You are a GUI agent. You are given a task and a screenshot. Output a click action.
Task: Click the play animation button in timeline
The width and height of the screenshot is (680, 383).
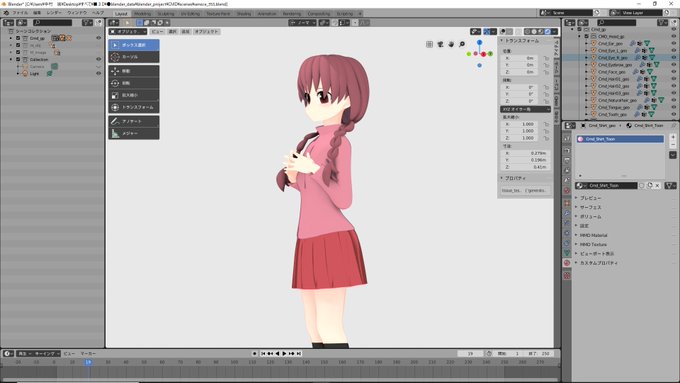pos(284,354)
